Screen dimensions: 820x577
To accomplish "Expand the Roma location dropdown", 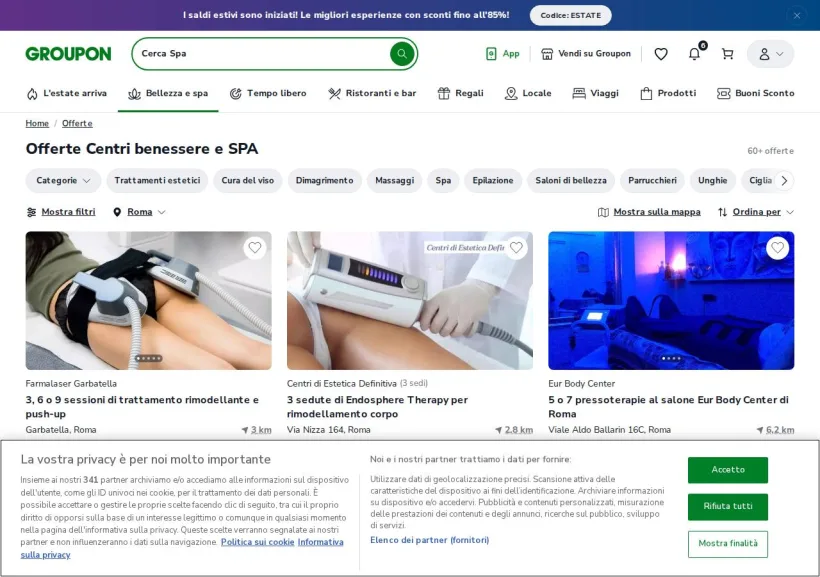I will coord(139,212).
